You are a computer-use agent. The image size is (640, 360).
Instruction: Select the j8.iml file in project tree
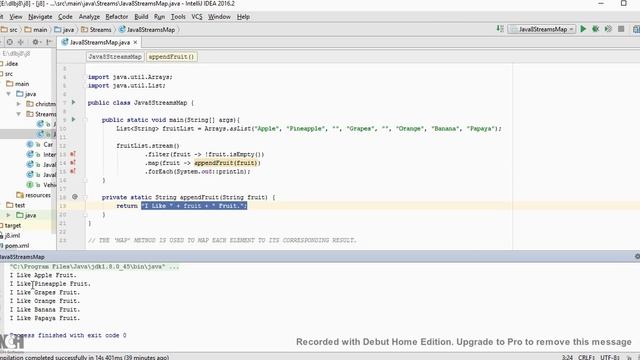pos(10,236)
